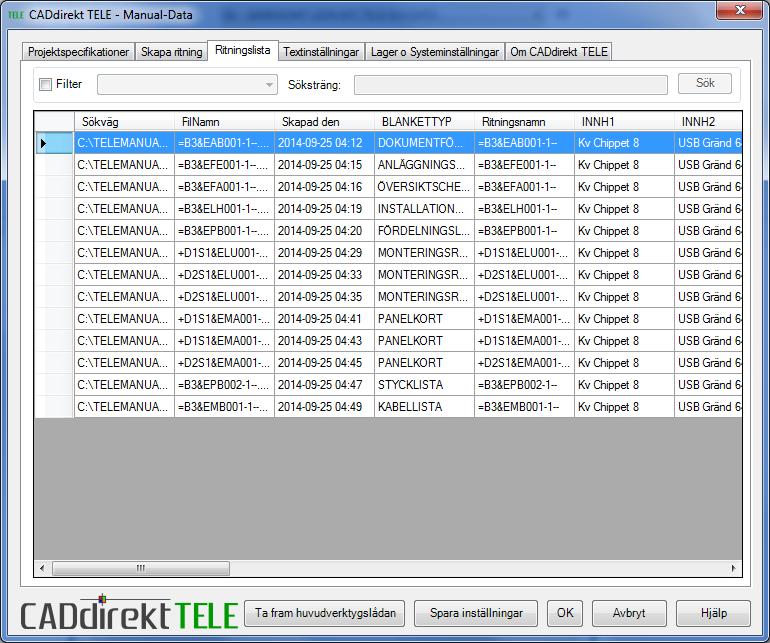
Task: Sort by the Sökväg column header
Action: pos(124,122)
